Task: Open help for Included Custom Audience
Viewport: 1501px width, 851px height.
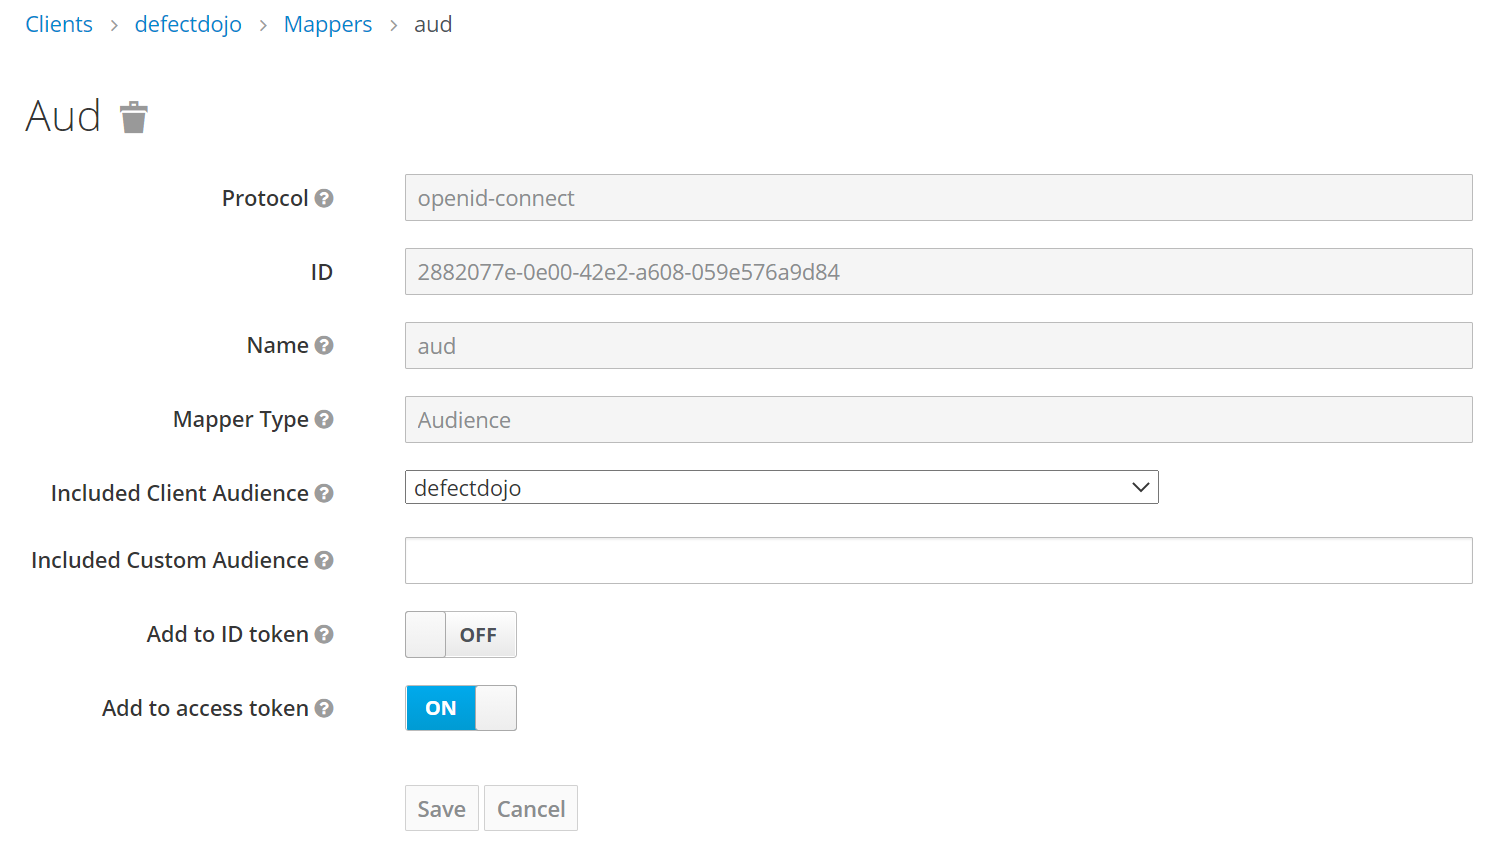Action: [325, 560]
